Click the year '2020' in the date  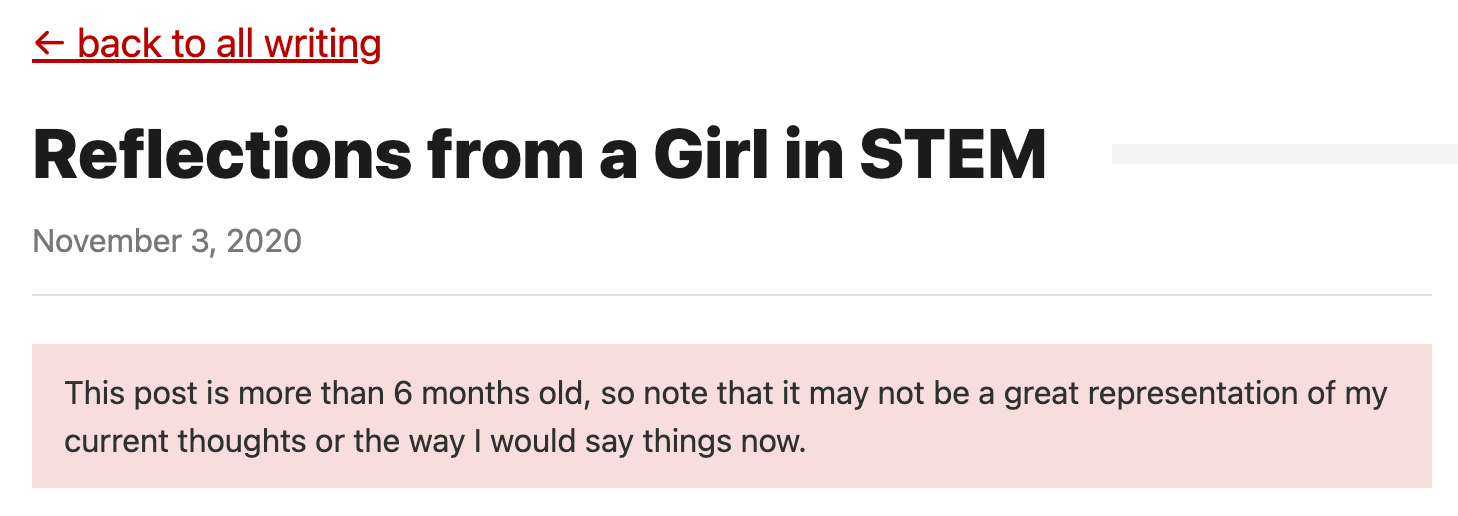264,241
